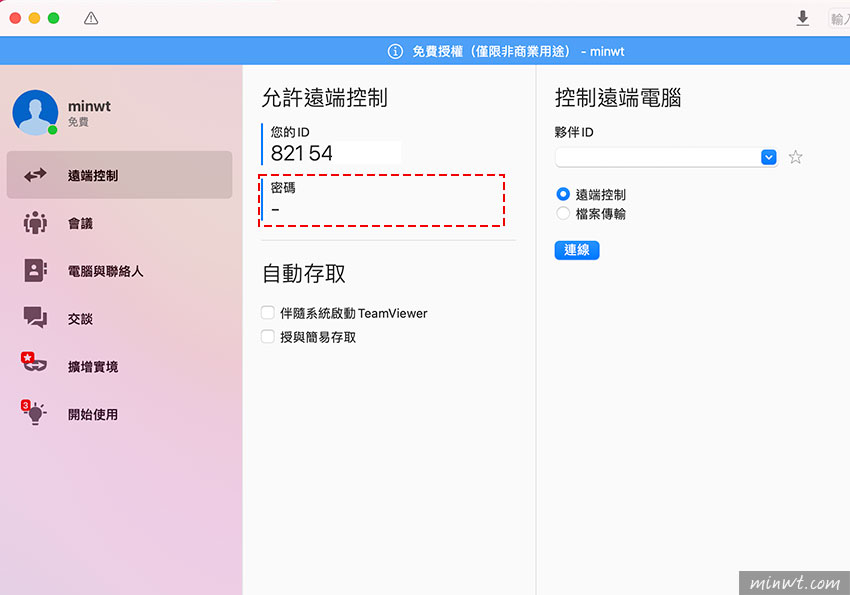This screenshot has width=850, height=595.
Task: Click the minwt user name in sidebar
Action: click(89, 106)
